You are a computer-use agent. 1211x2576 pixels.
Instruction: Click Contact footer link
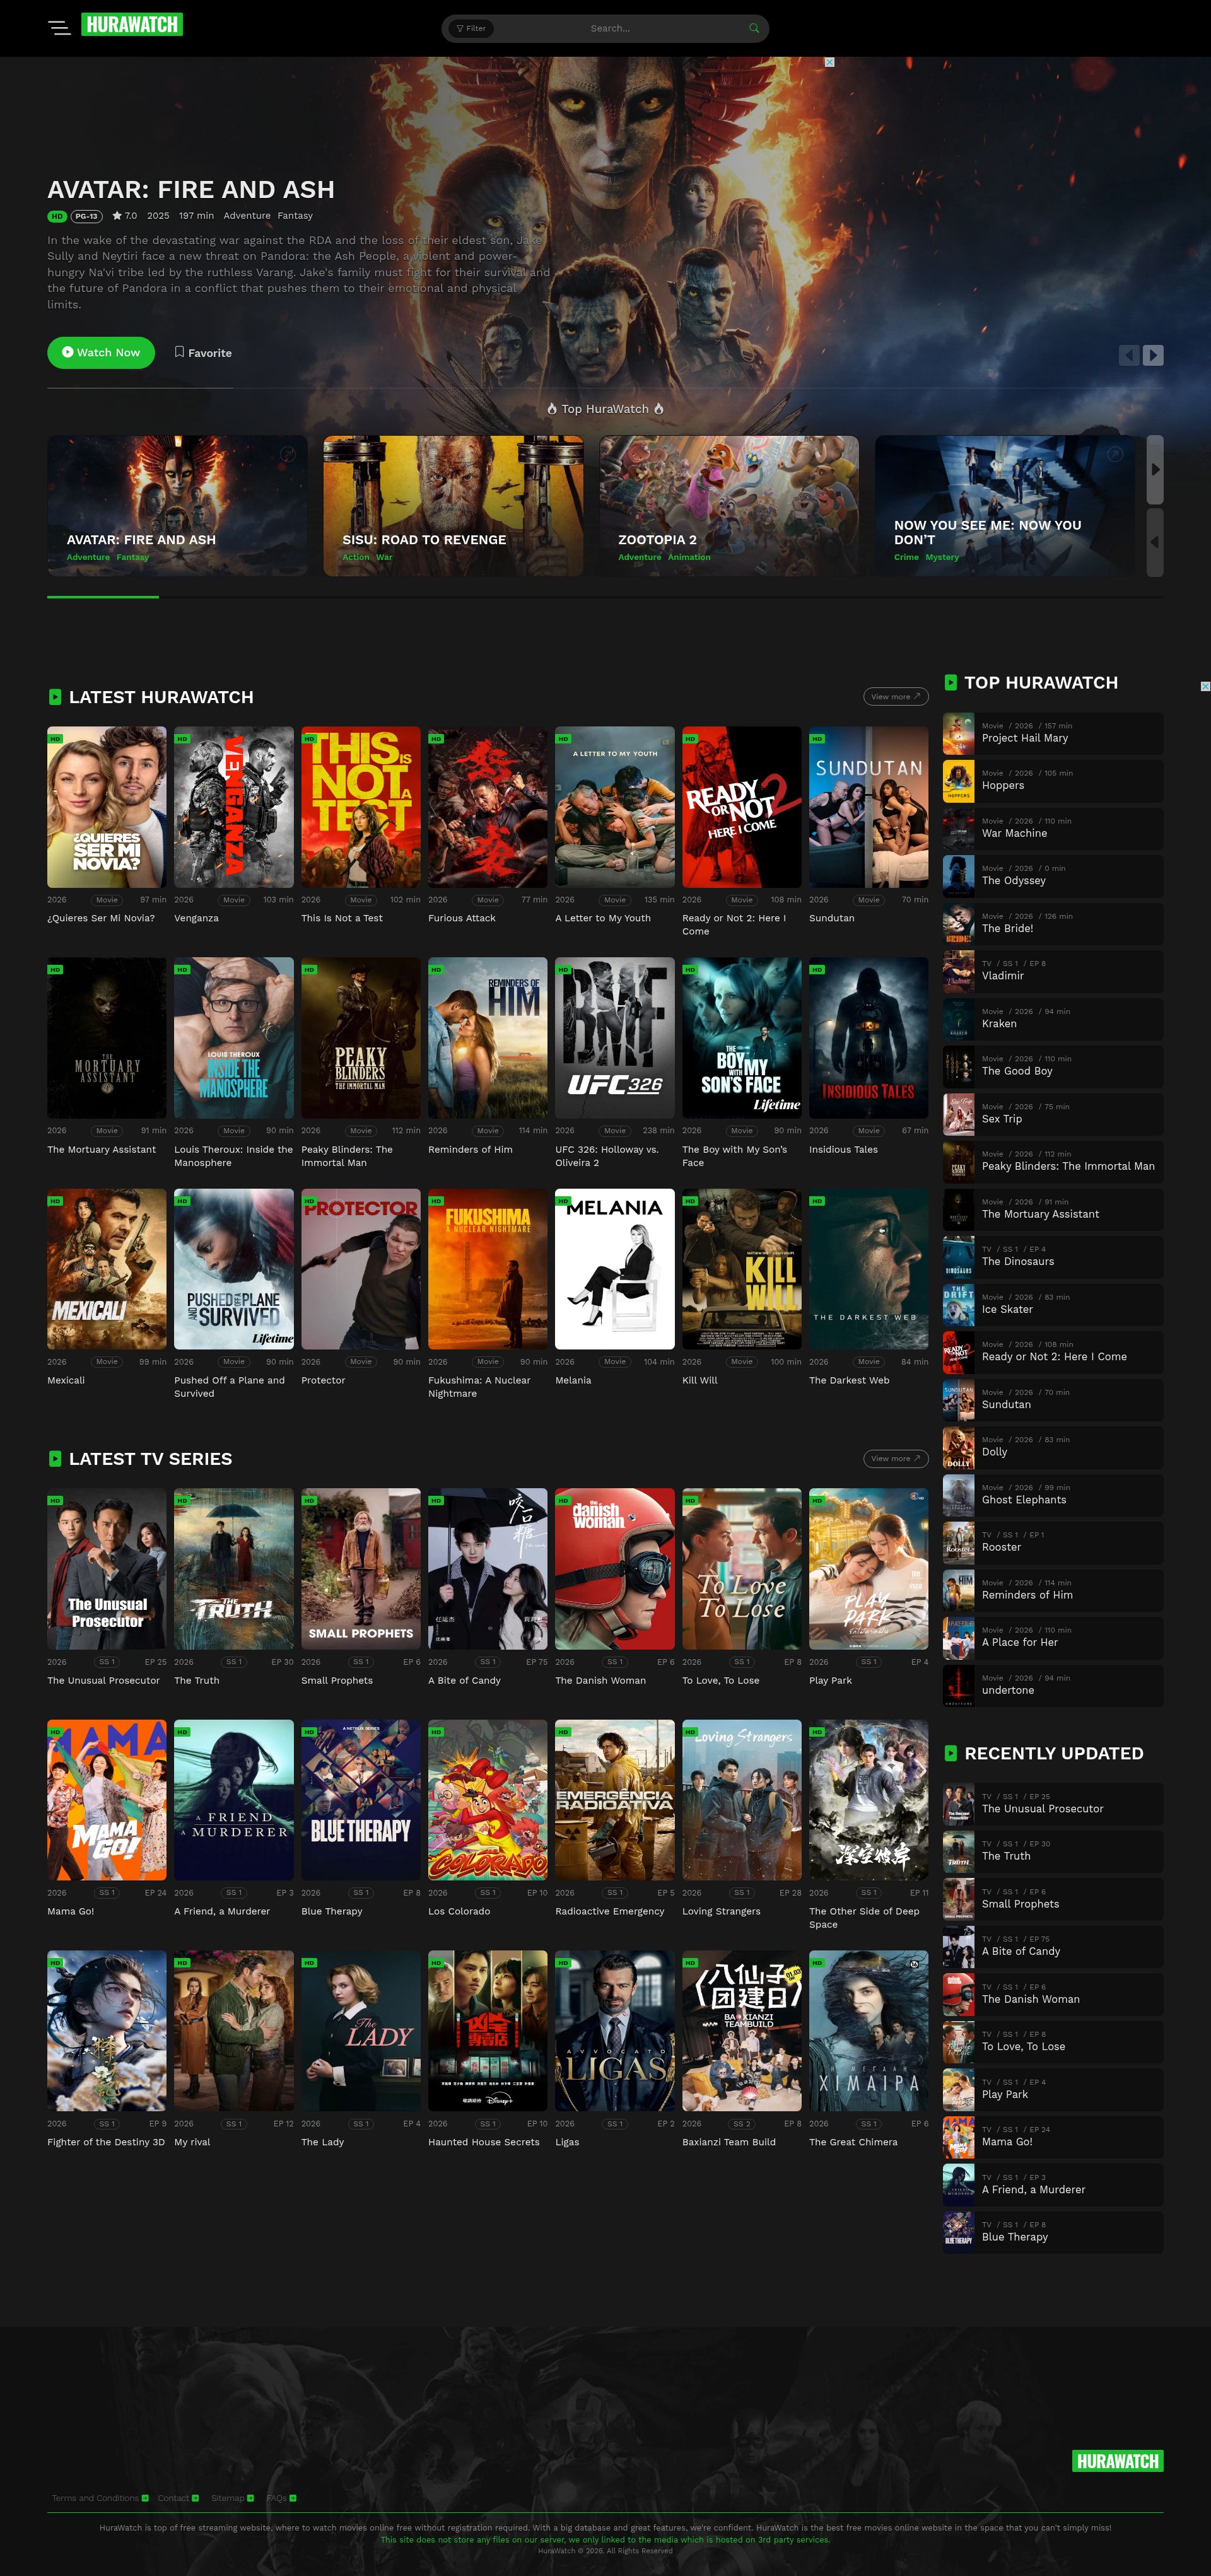pos(177,2498)
